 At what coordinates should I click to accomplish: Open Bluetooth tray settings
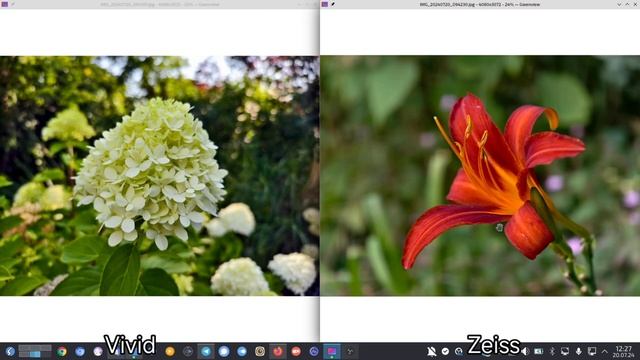click(x=552, y=351)
